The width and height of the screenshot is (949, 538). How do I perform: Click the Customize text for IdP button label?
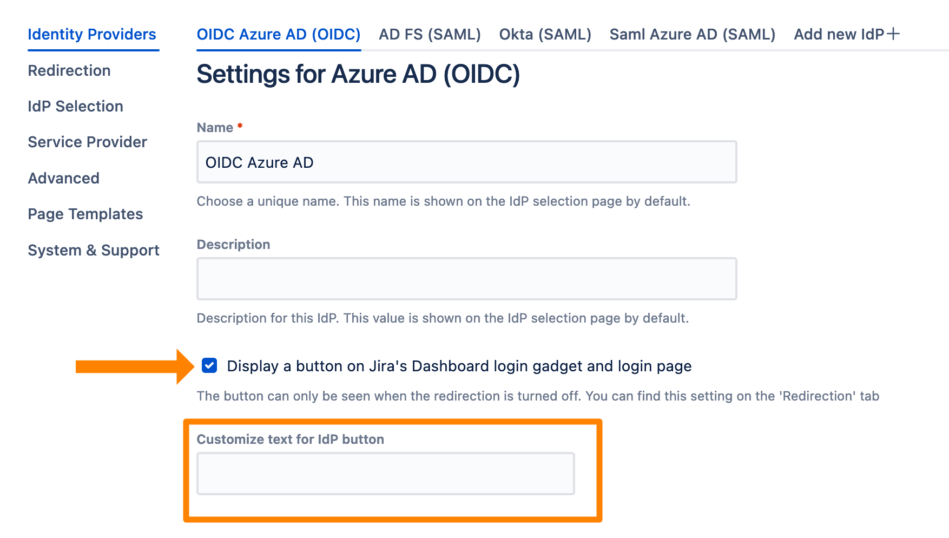point(291,439)
